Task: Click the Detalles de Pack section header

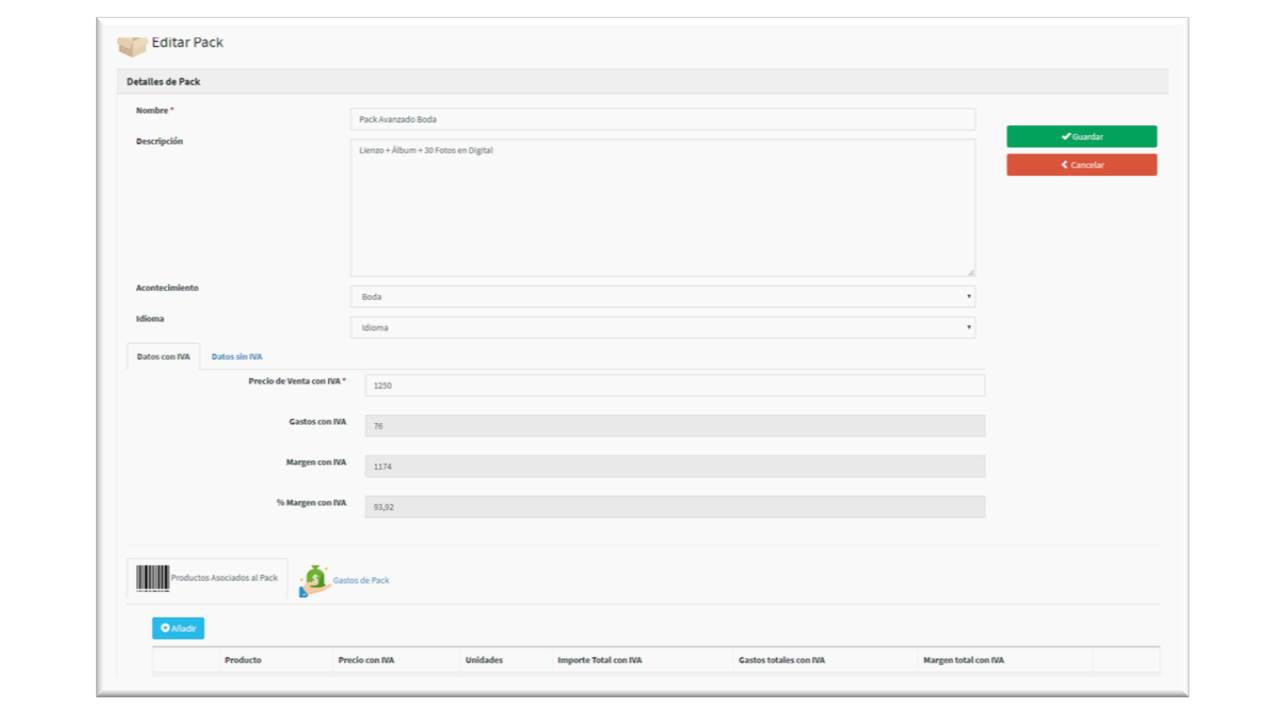Action: tap(642, 82)
